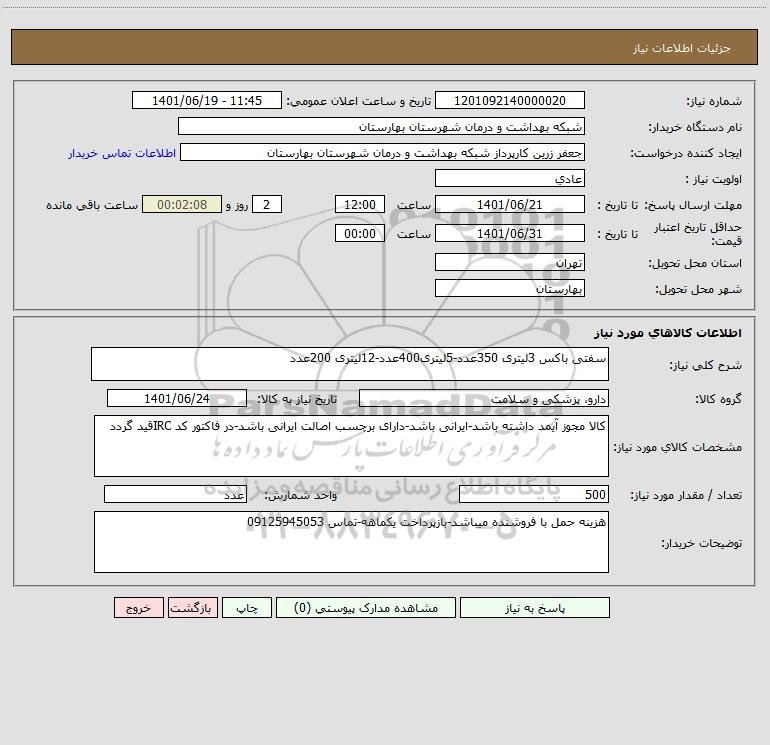Click the validity time field 00:00
770x745 pixels.
pos(359,233)
